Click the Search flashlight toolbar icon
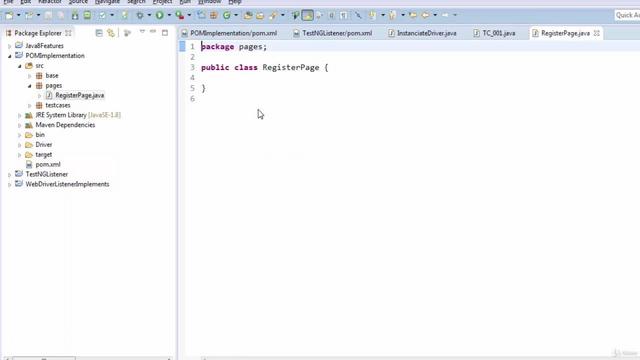Screen dimensions: 640x360 tap(273, 16)
